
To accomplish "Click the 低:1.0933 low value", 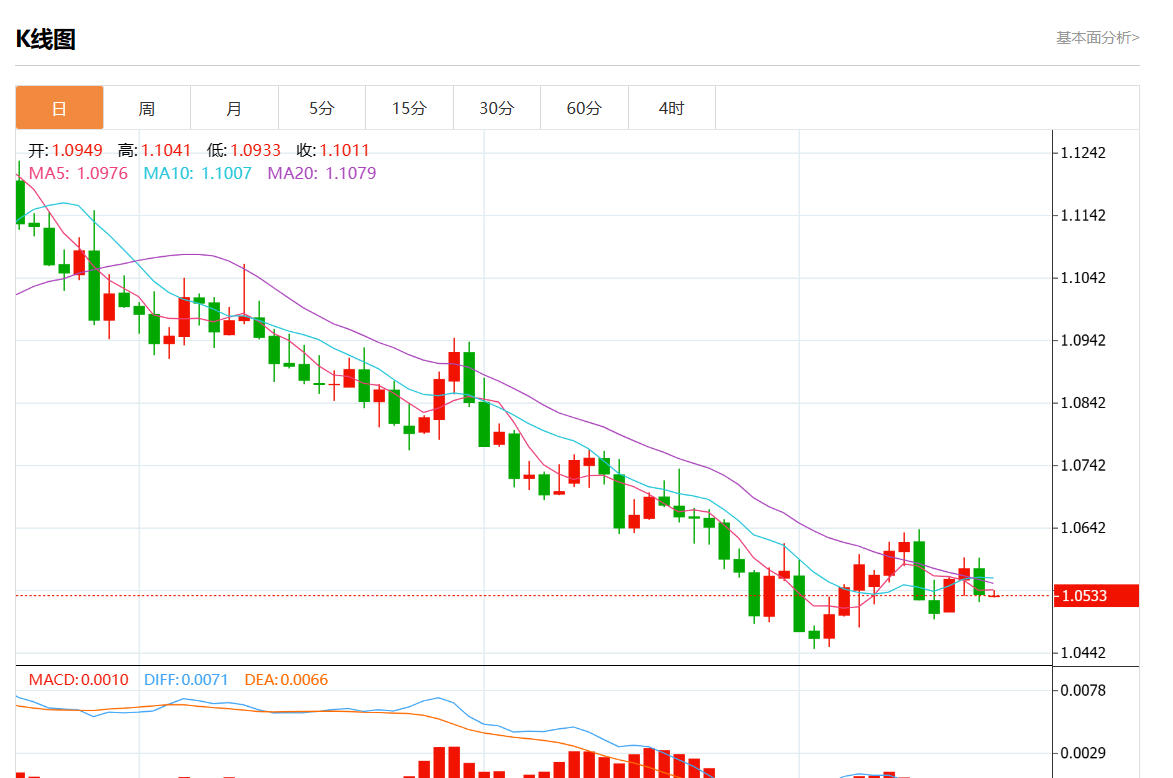I will pyautogui.click(x=244, y=150).
